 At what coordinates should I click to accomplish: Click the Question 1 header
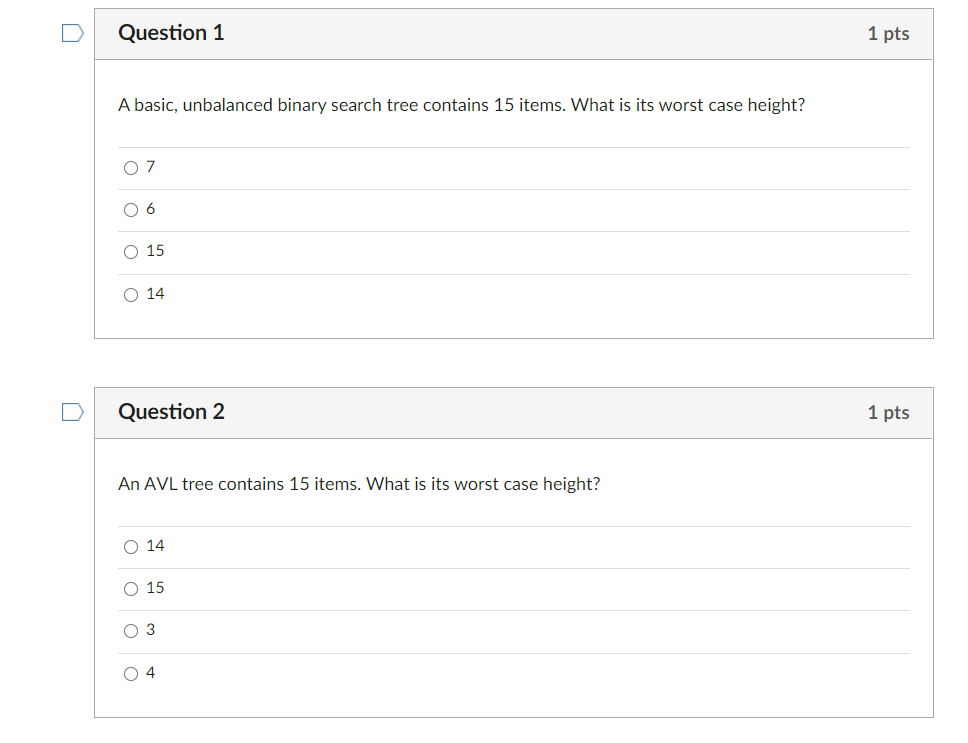tap(171, 32)
